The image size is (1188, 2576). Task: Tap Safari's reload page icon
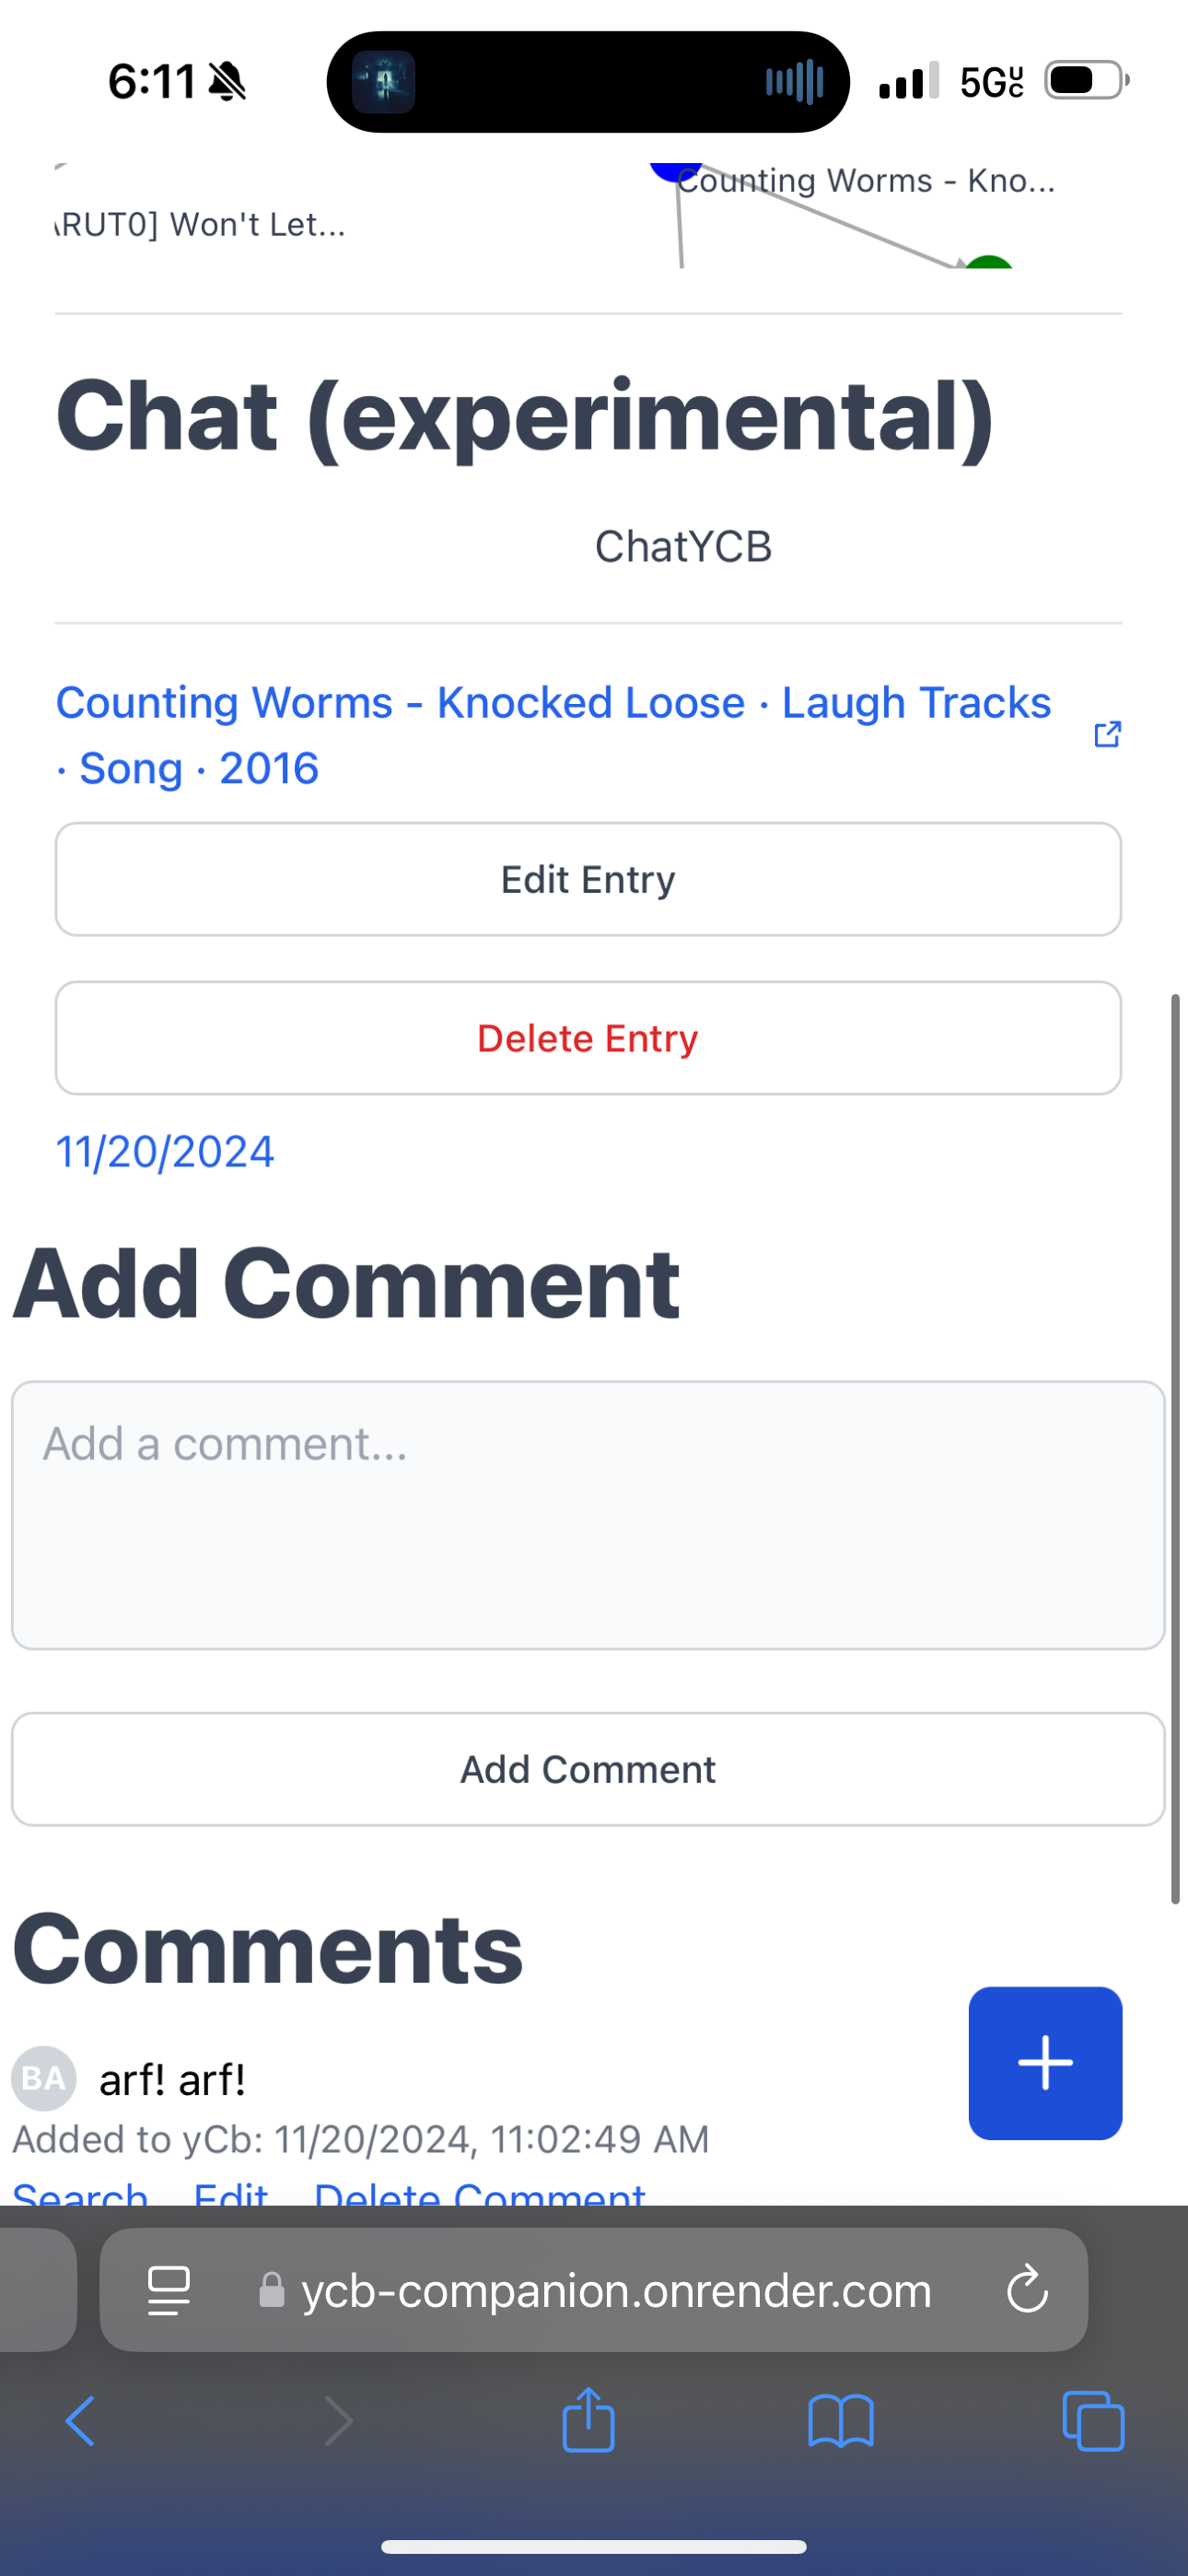click(x=1027, y=2289)
